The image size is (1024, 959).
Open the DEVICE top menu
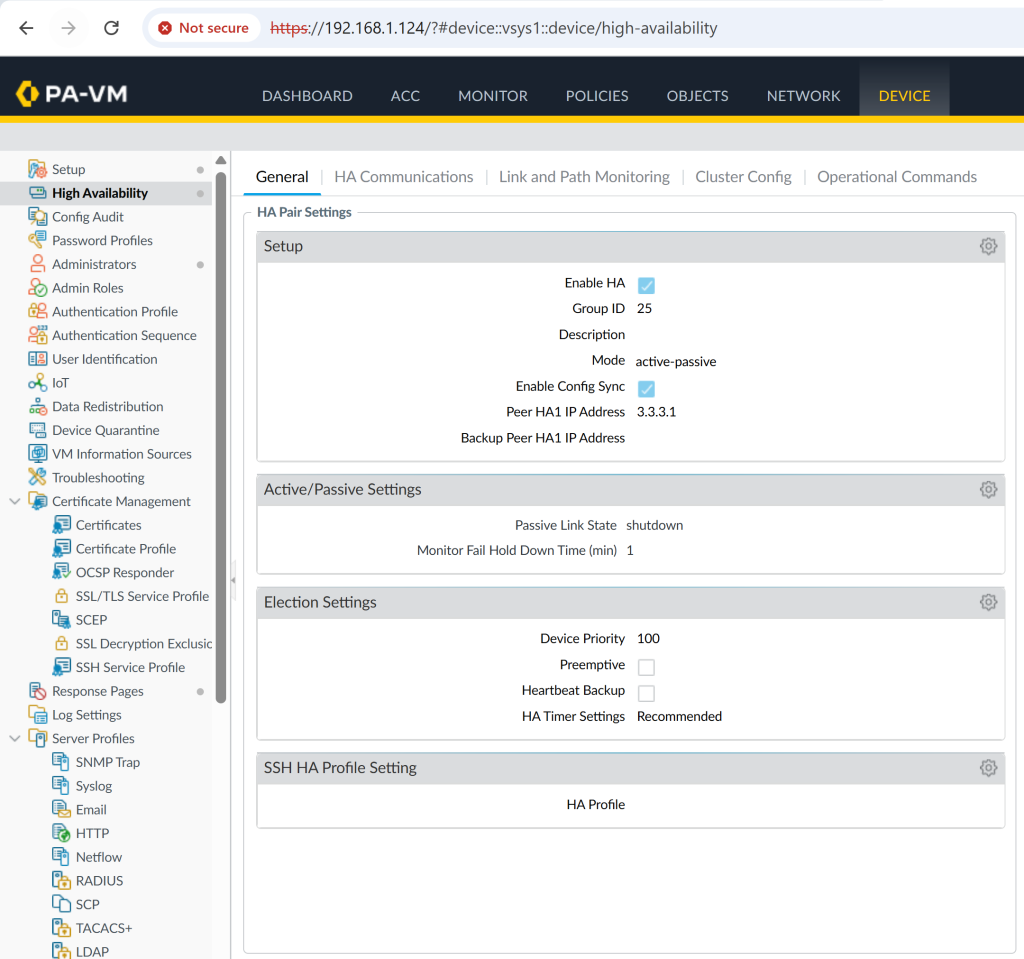tap(904, 96)
